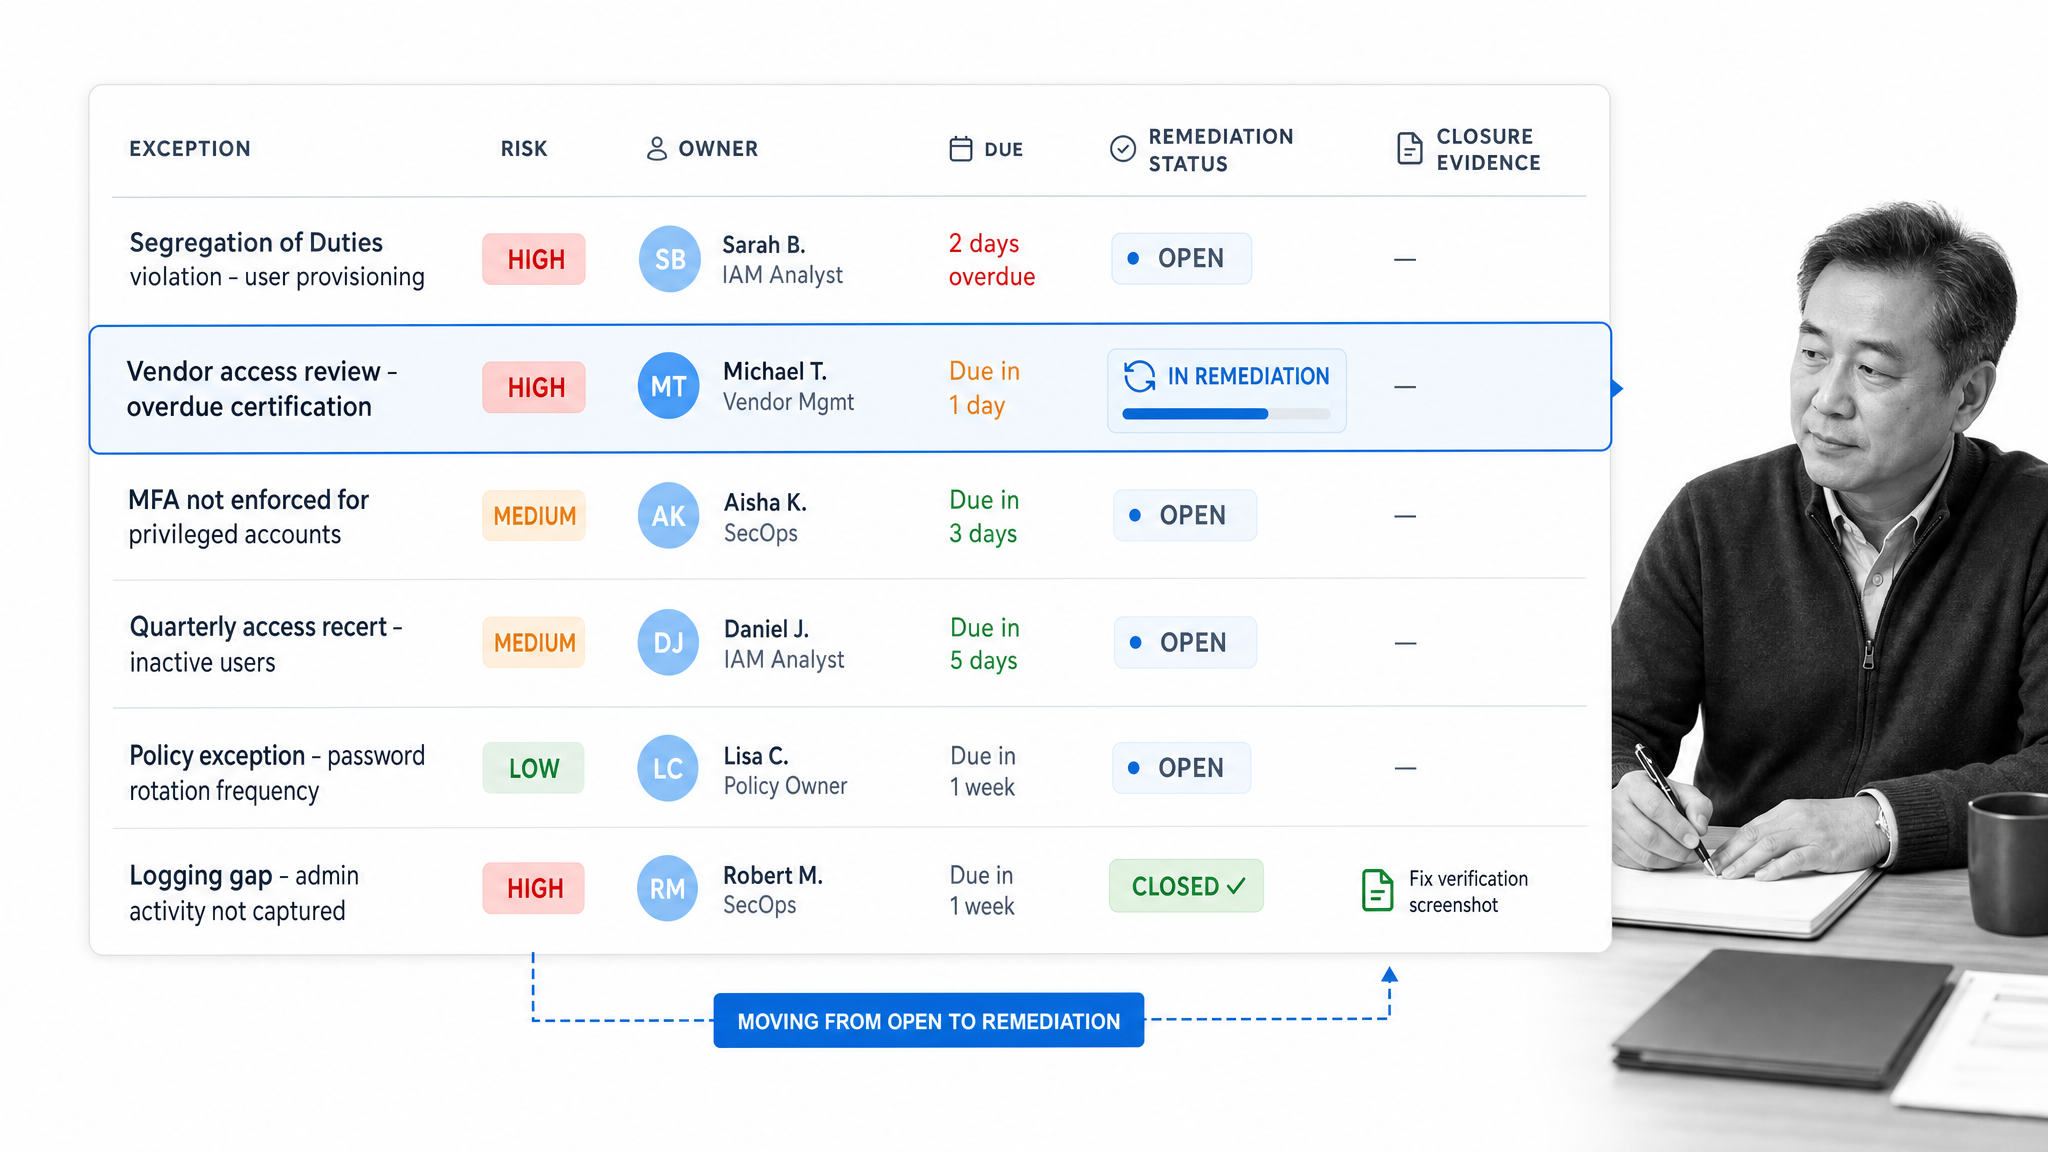Open Lisa C.'s LC avatar
Image resolution: width=2048 pixels, height=1152 pixels.
669,768
